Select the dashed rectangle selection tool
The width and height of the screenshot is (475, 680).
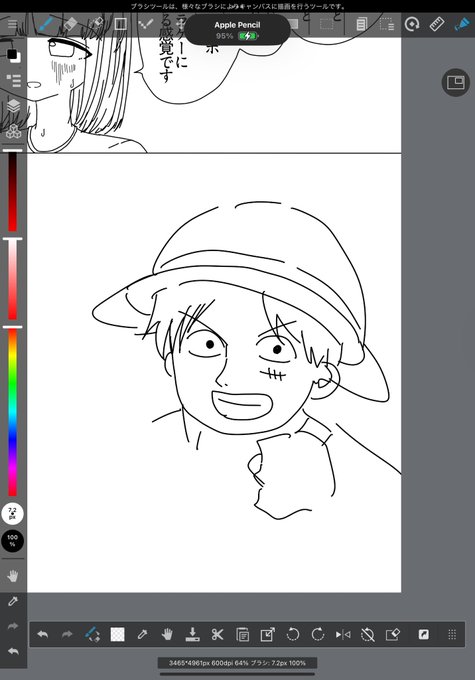(326, 24)
